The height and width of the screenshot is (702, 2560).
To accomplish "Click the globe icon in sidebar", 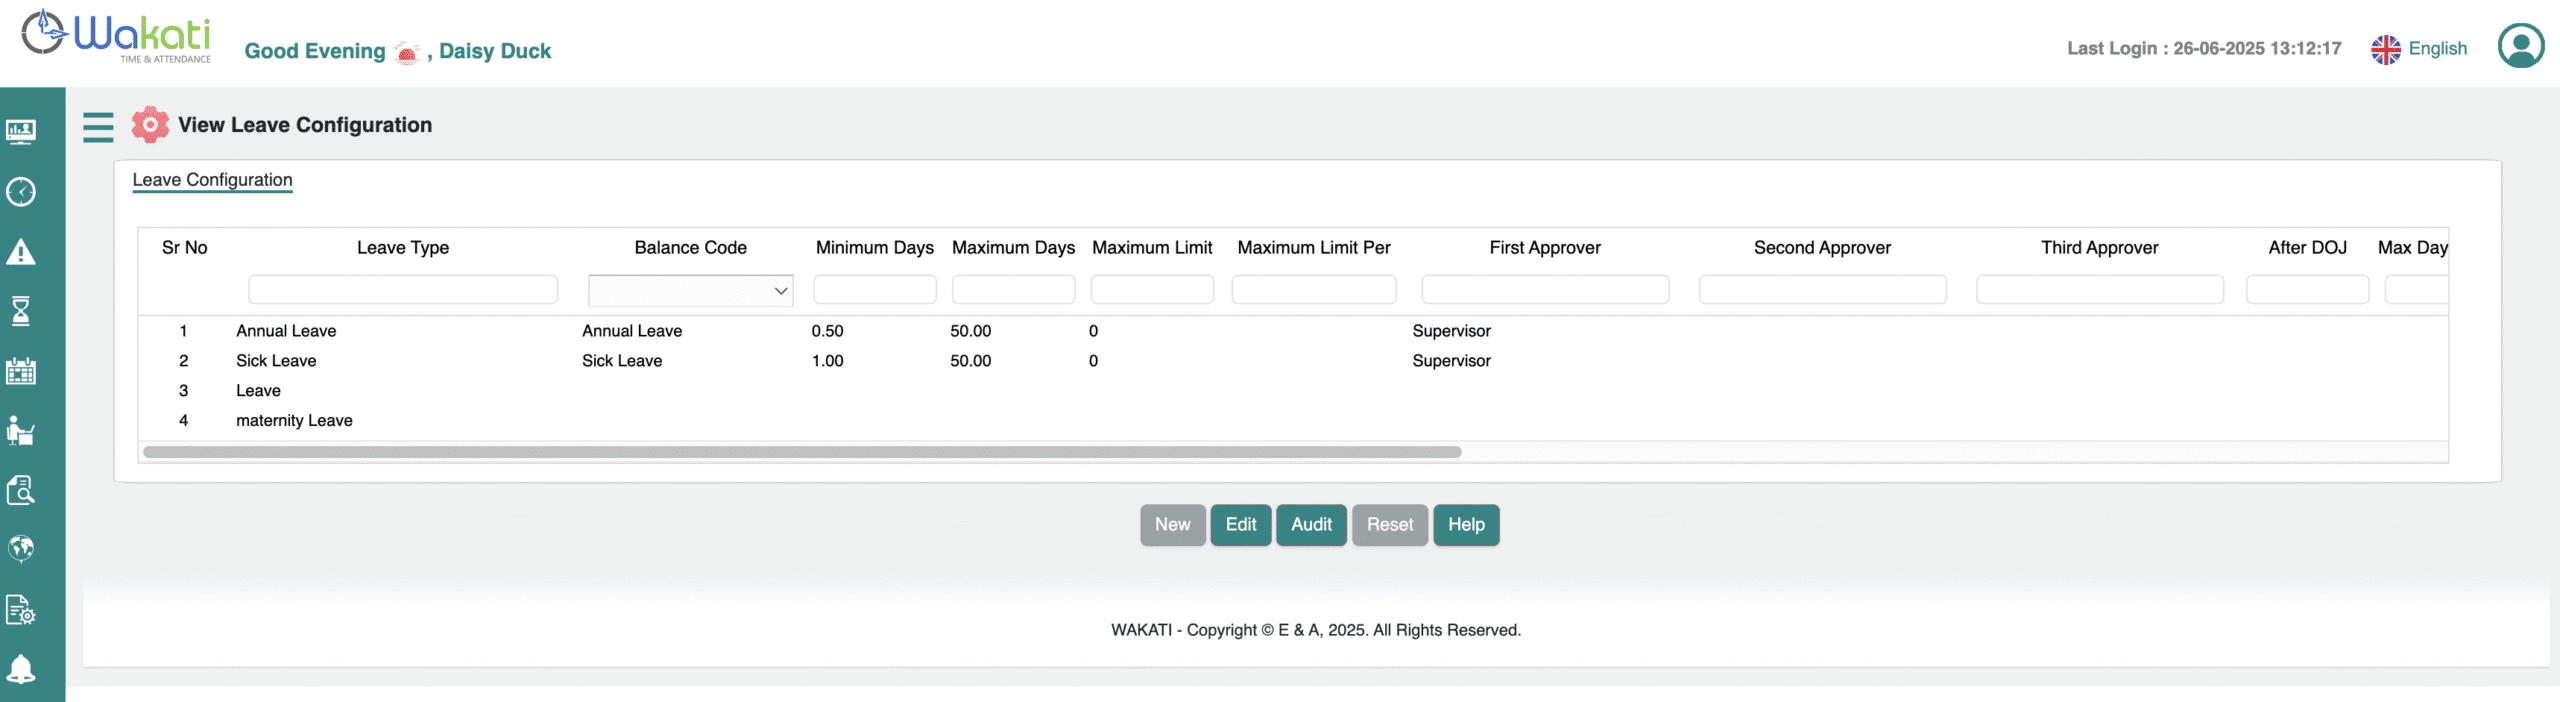I will tap(21, 549).
